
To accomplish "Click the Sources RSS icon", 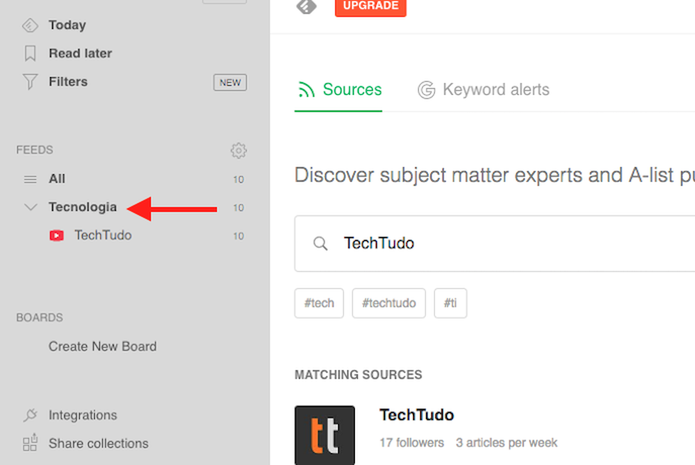I will (306, 90).
